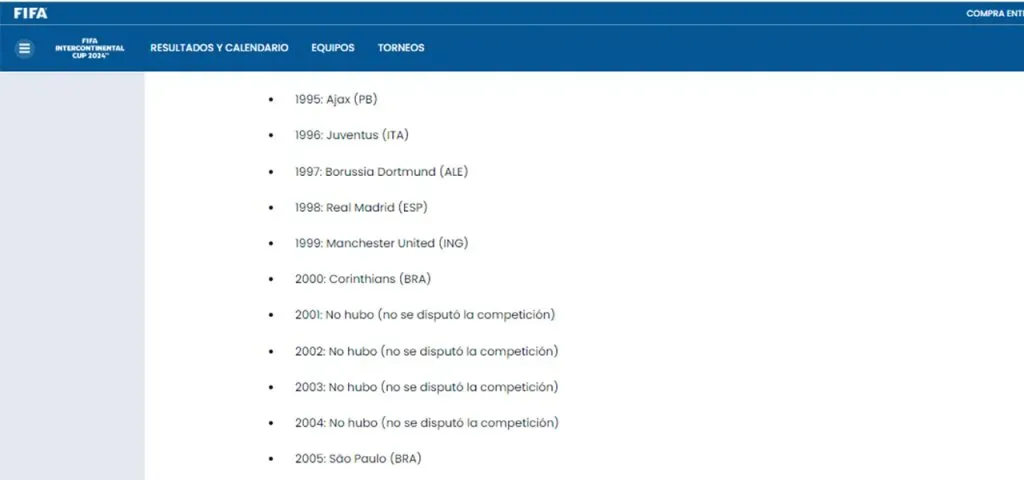Click the 1995: Ajax (PB) entry
This screenshot has width=1024, height=480.
click(336, 100)
